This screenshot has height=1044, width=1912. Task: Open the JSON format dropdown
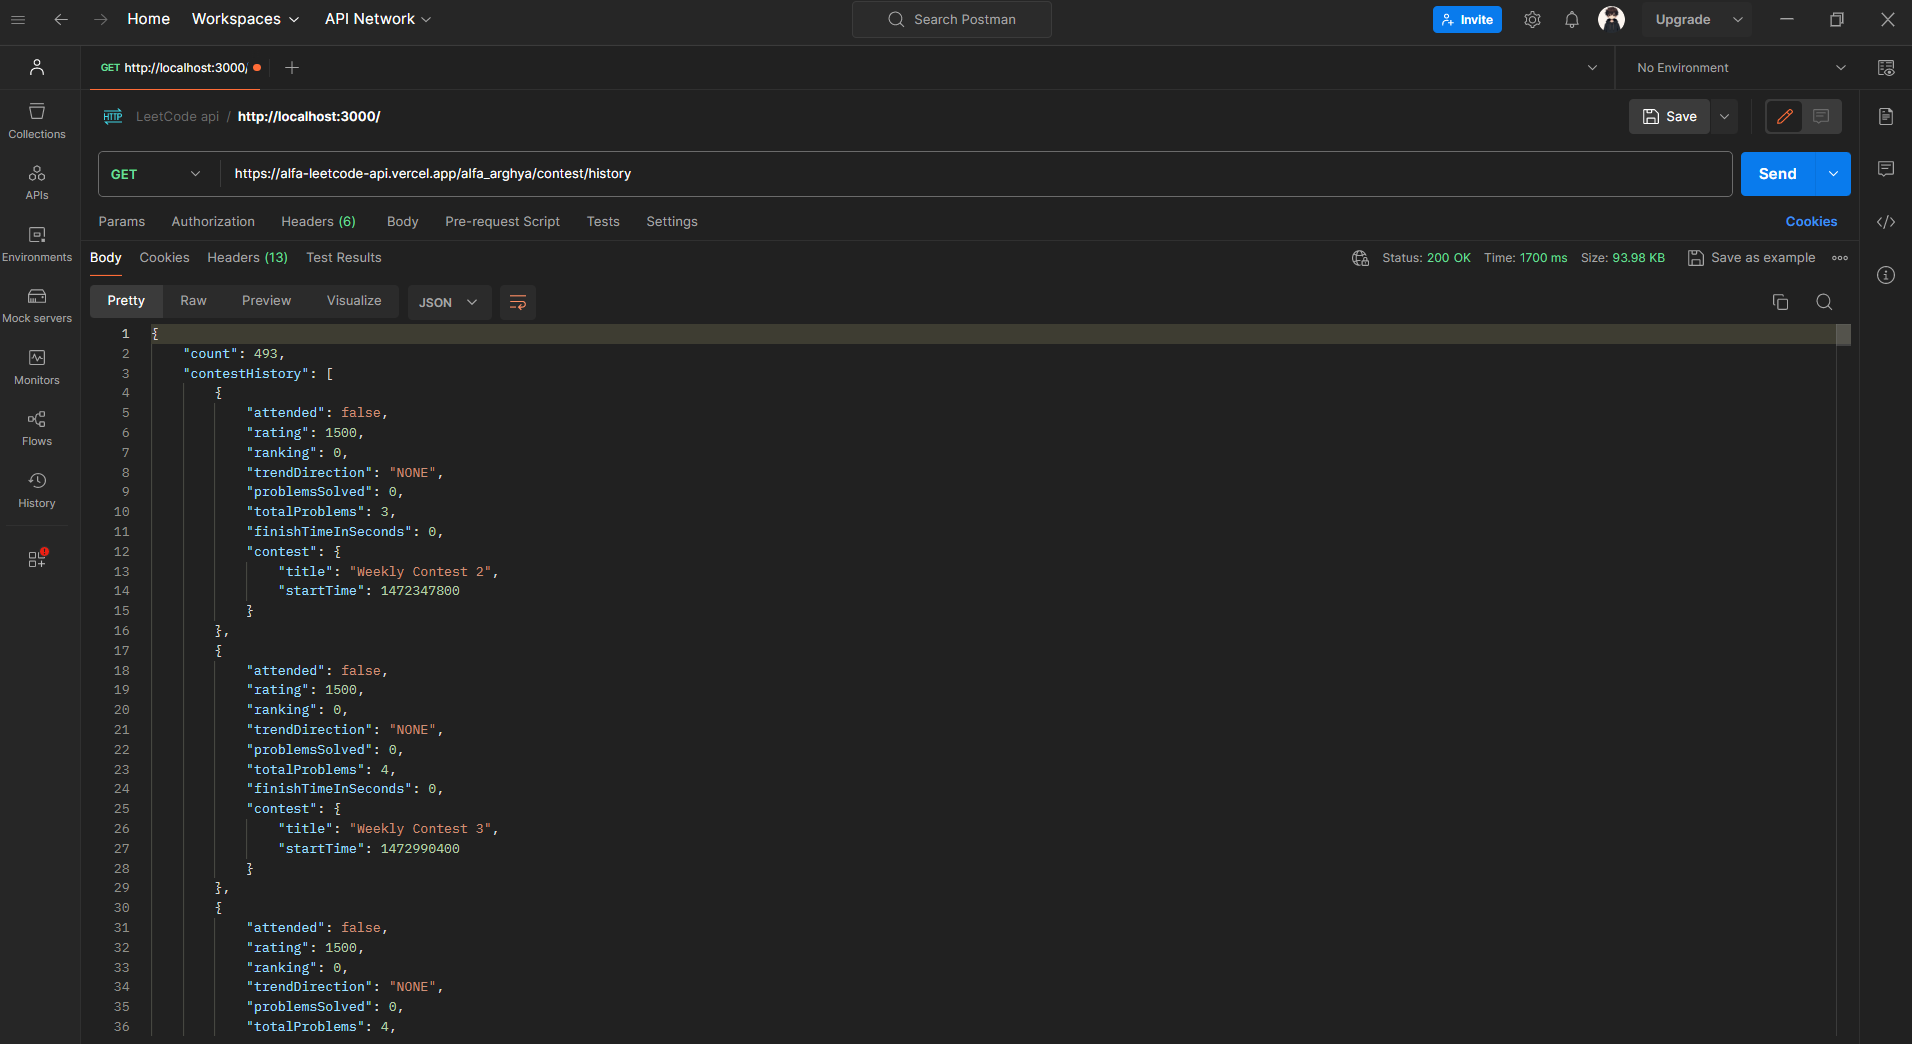(448, 302)
